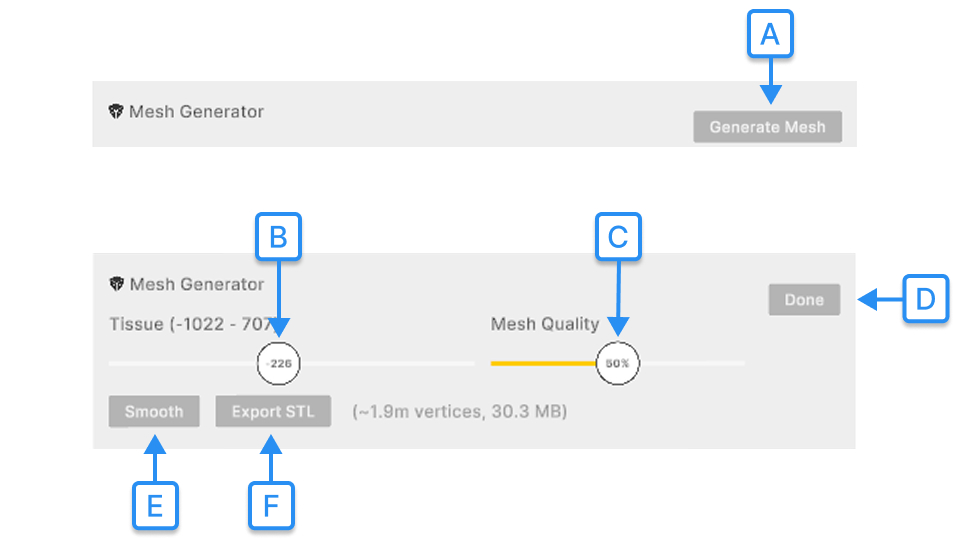Click Mesh Generator icon in lower panel
The height and width of the screenshot is (539, 954).
[116, 285]
